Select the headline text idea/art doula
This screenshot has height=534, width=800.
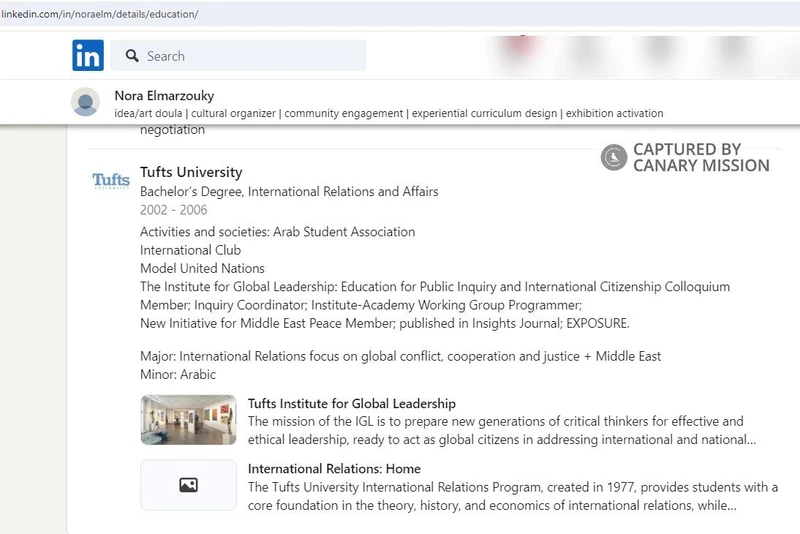coord(148,113)
